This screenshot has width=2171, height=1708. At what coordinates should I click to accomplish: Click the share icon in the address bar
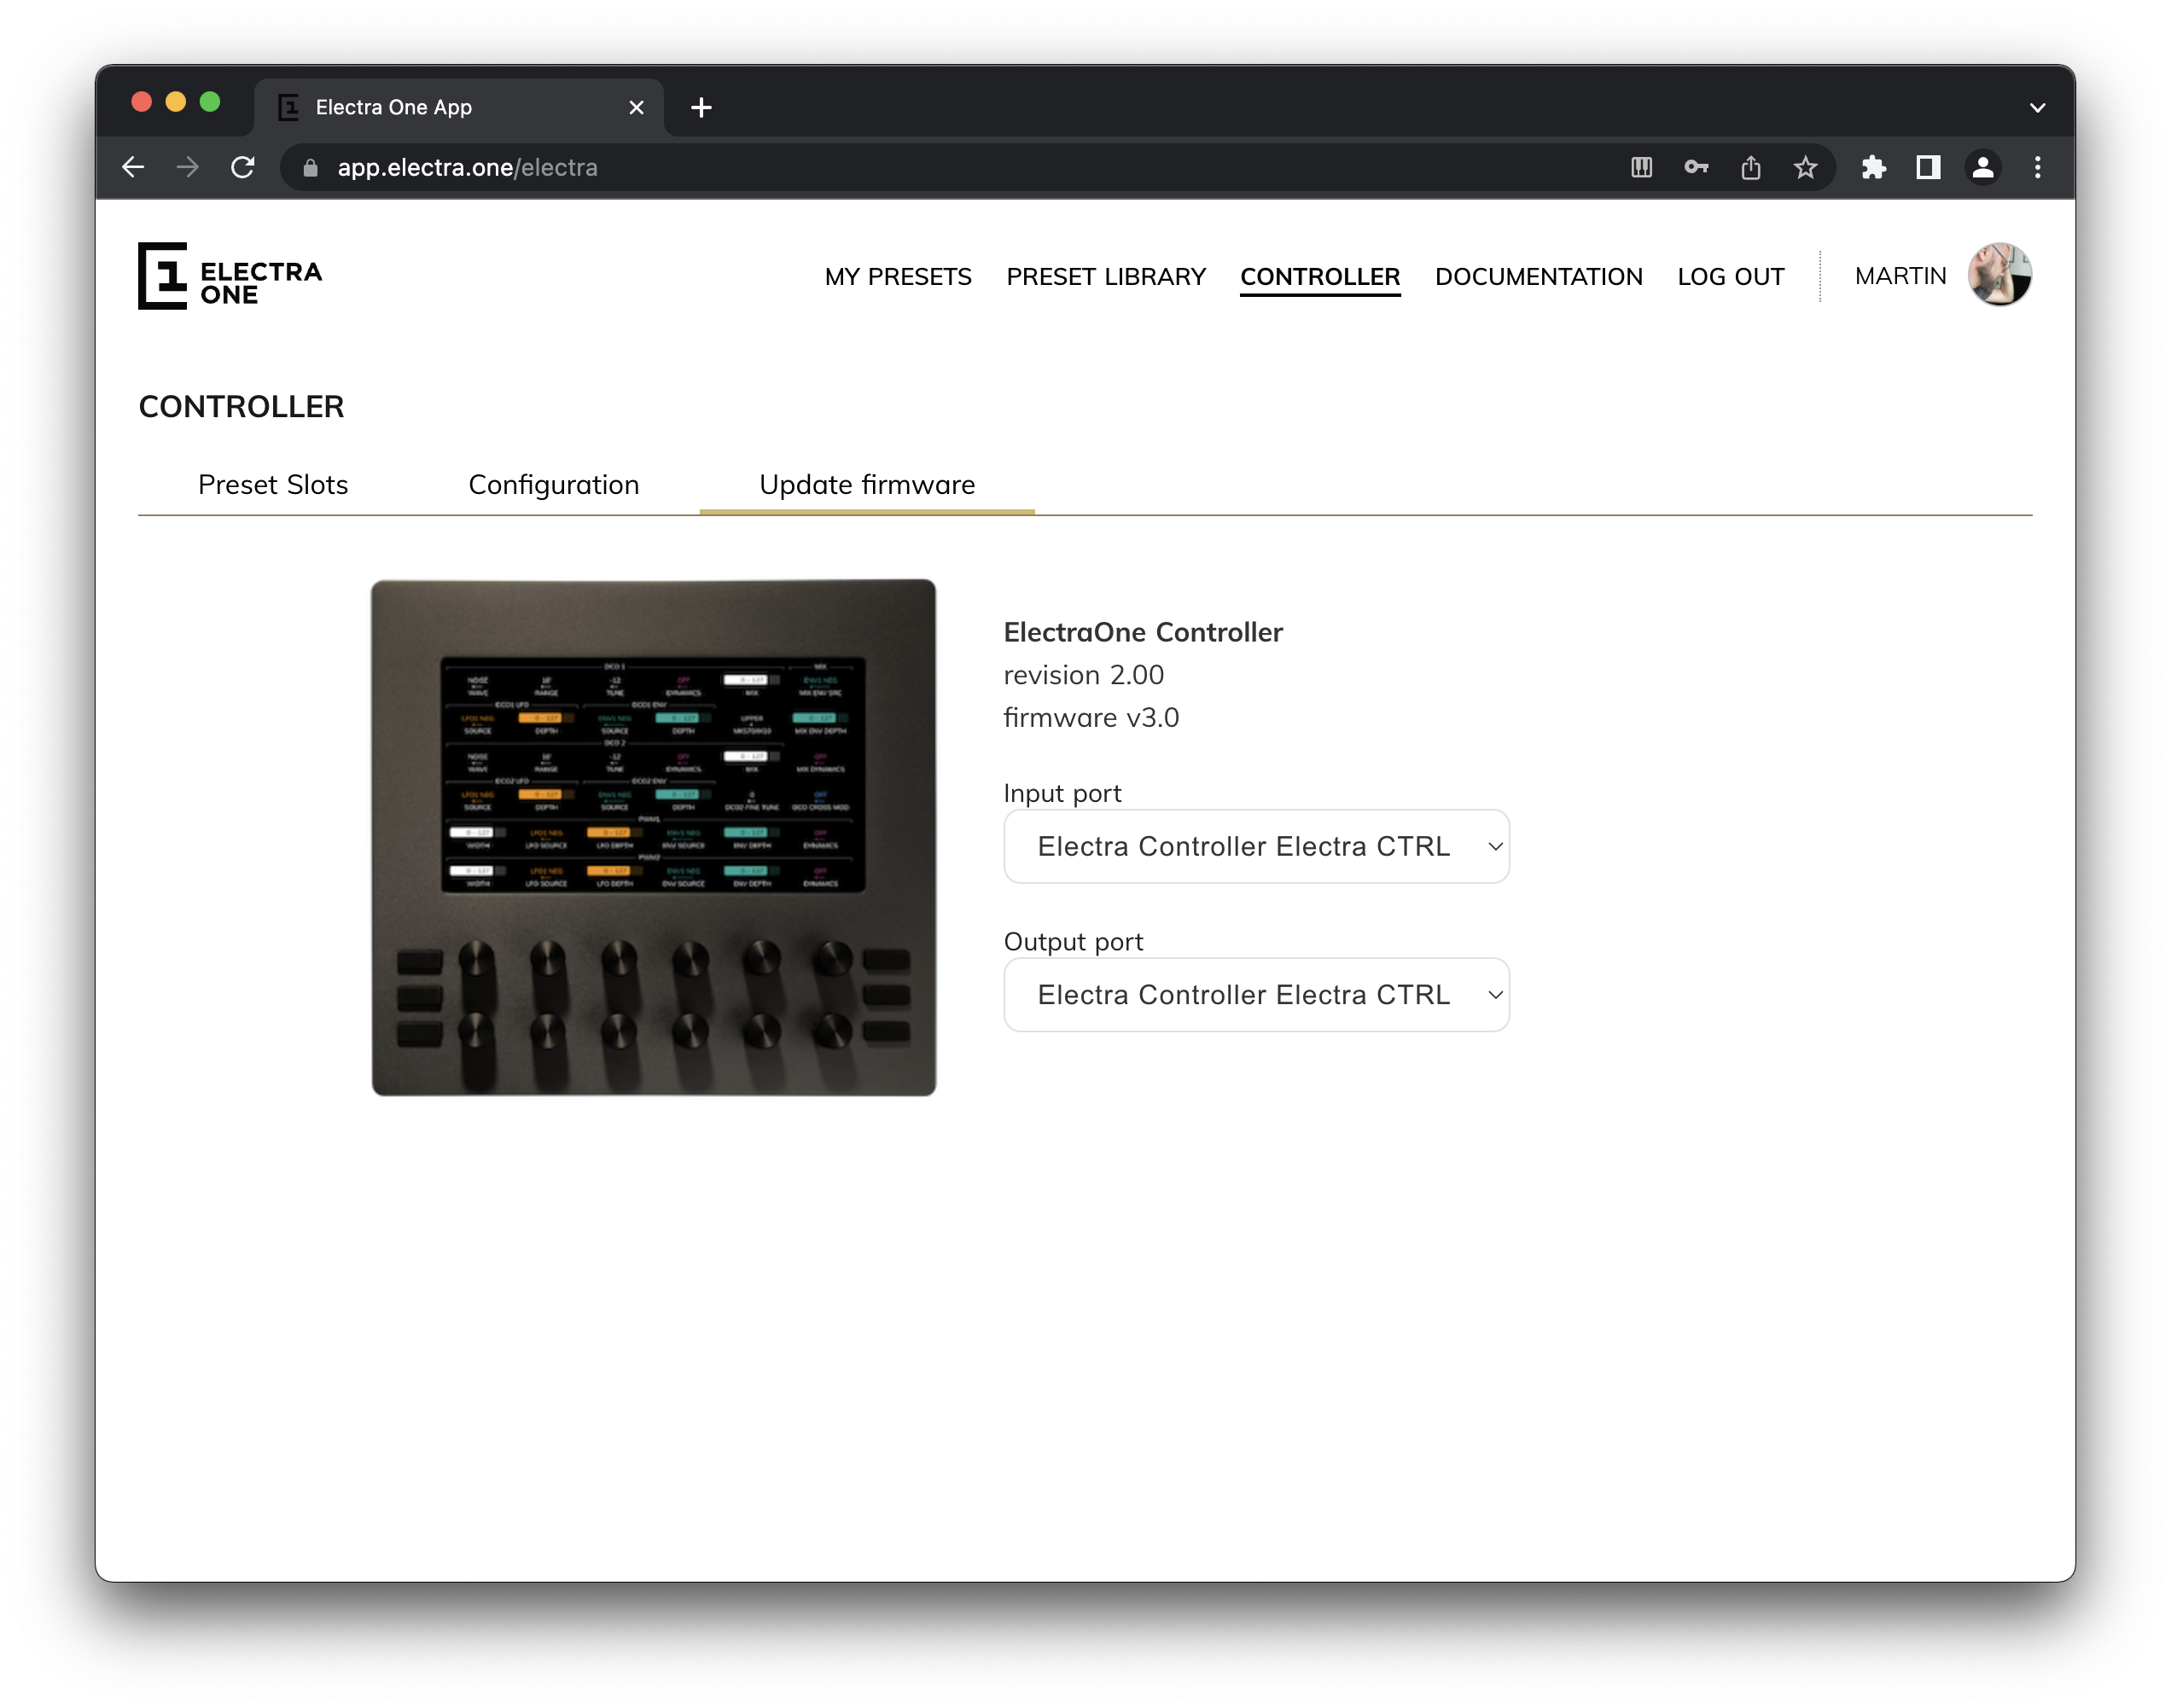1751,167
